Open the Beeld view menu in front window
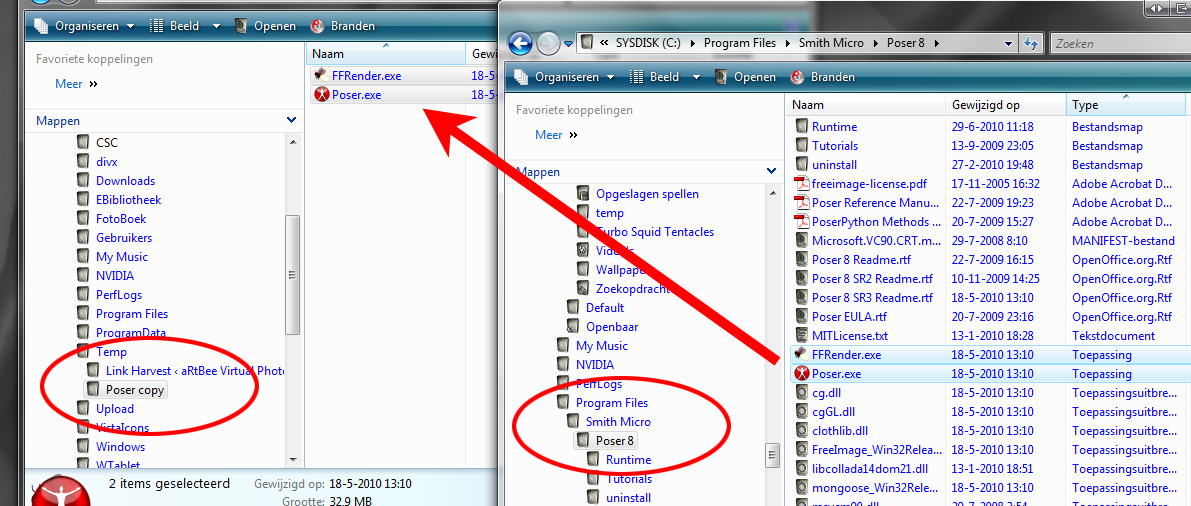 click(664, 77)
